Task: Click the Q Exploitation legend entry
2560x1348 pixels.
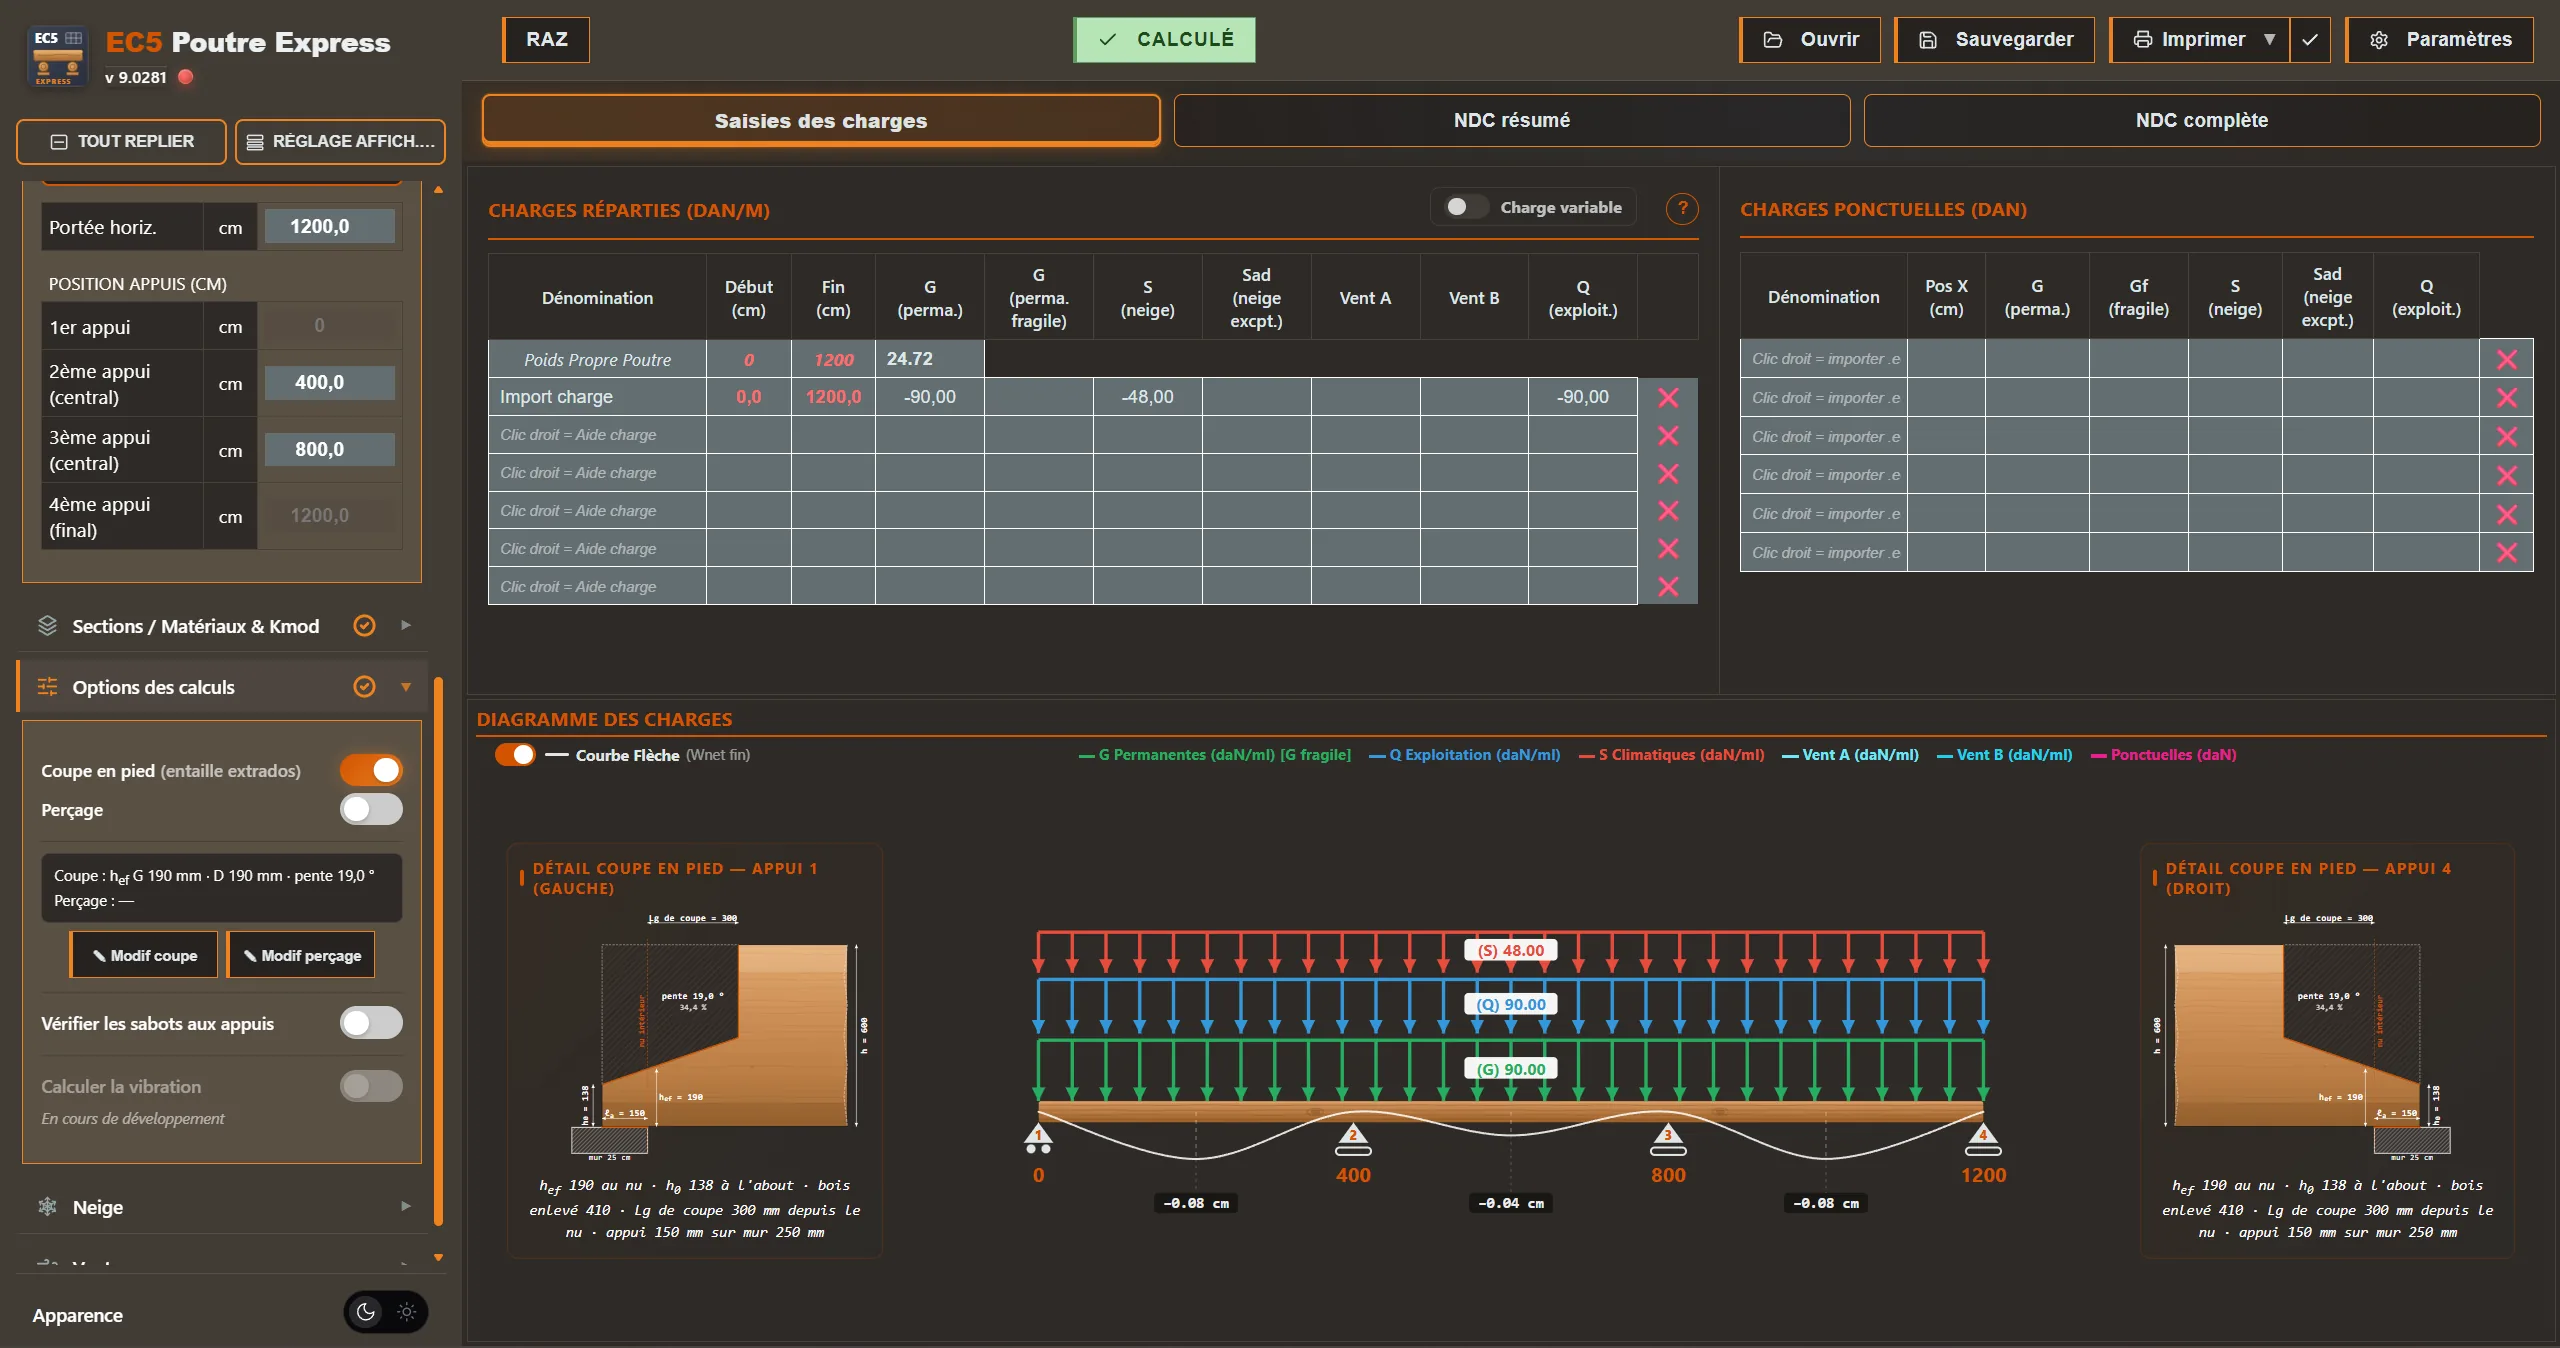Action: coord(1465,755)
